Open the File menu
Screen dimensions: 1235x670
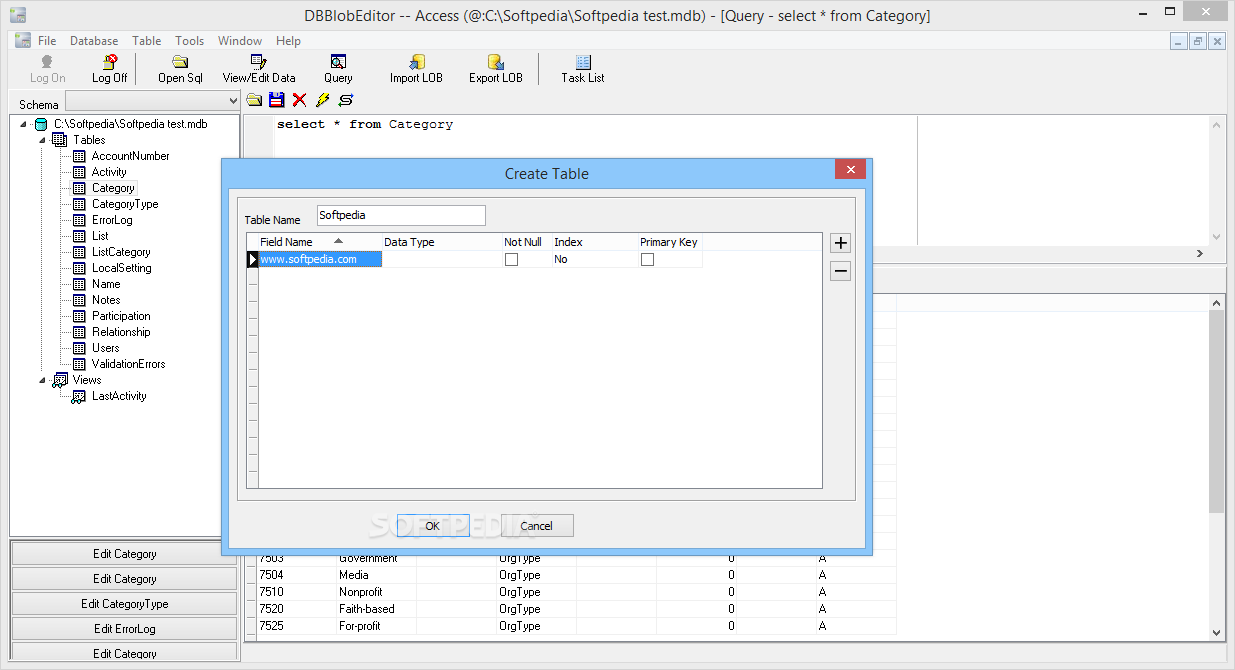click(x=47, y=41)
